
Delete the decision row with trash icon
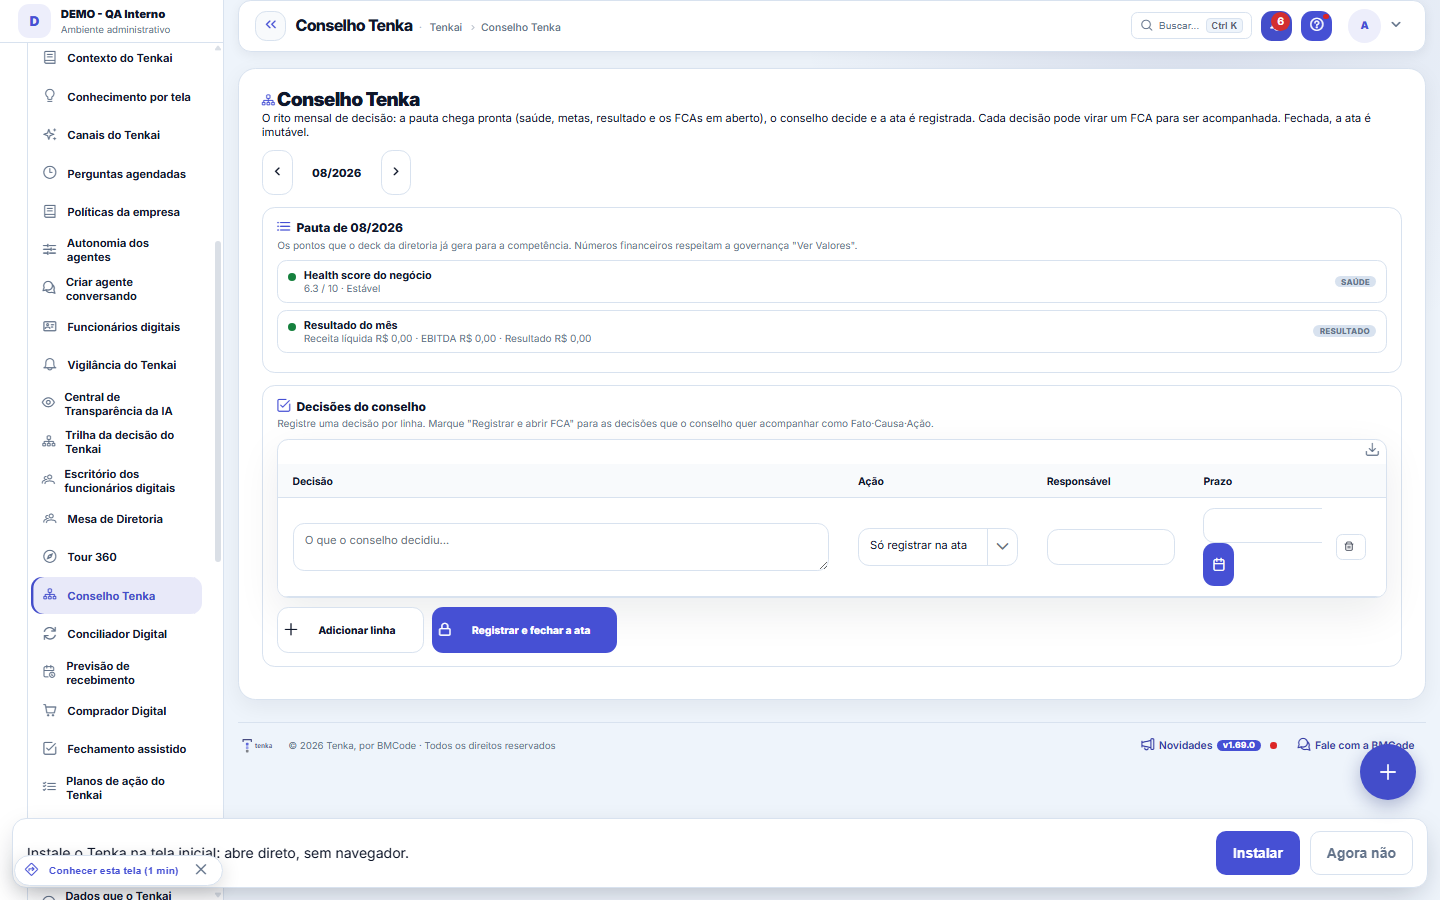point(1350,546)
